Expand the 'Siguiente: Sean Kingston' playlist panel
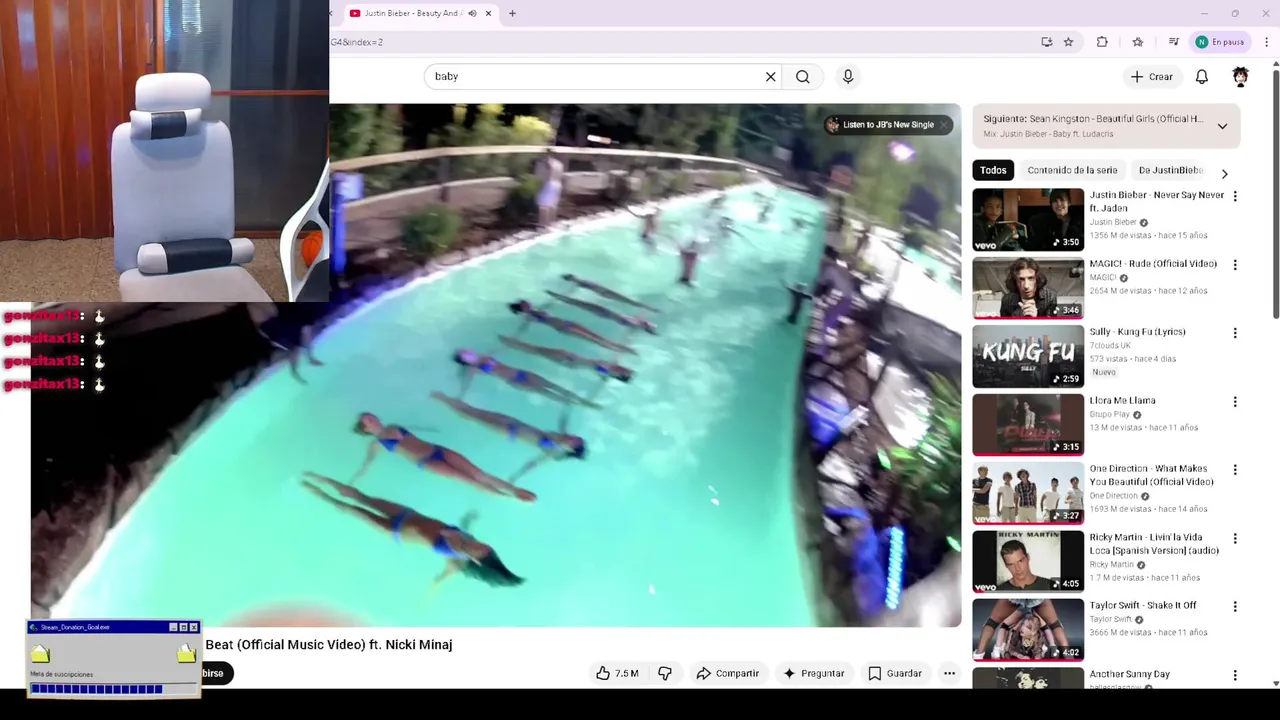This screenshot has width=1280, height=720. (x=1222, y=126)
